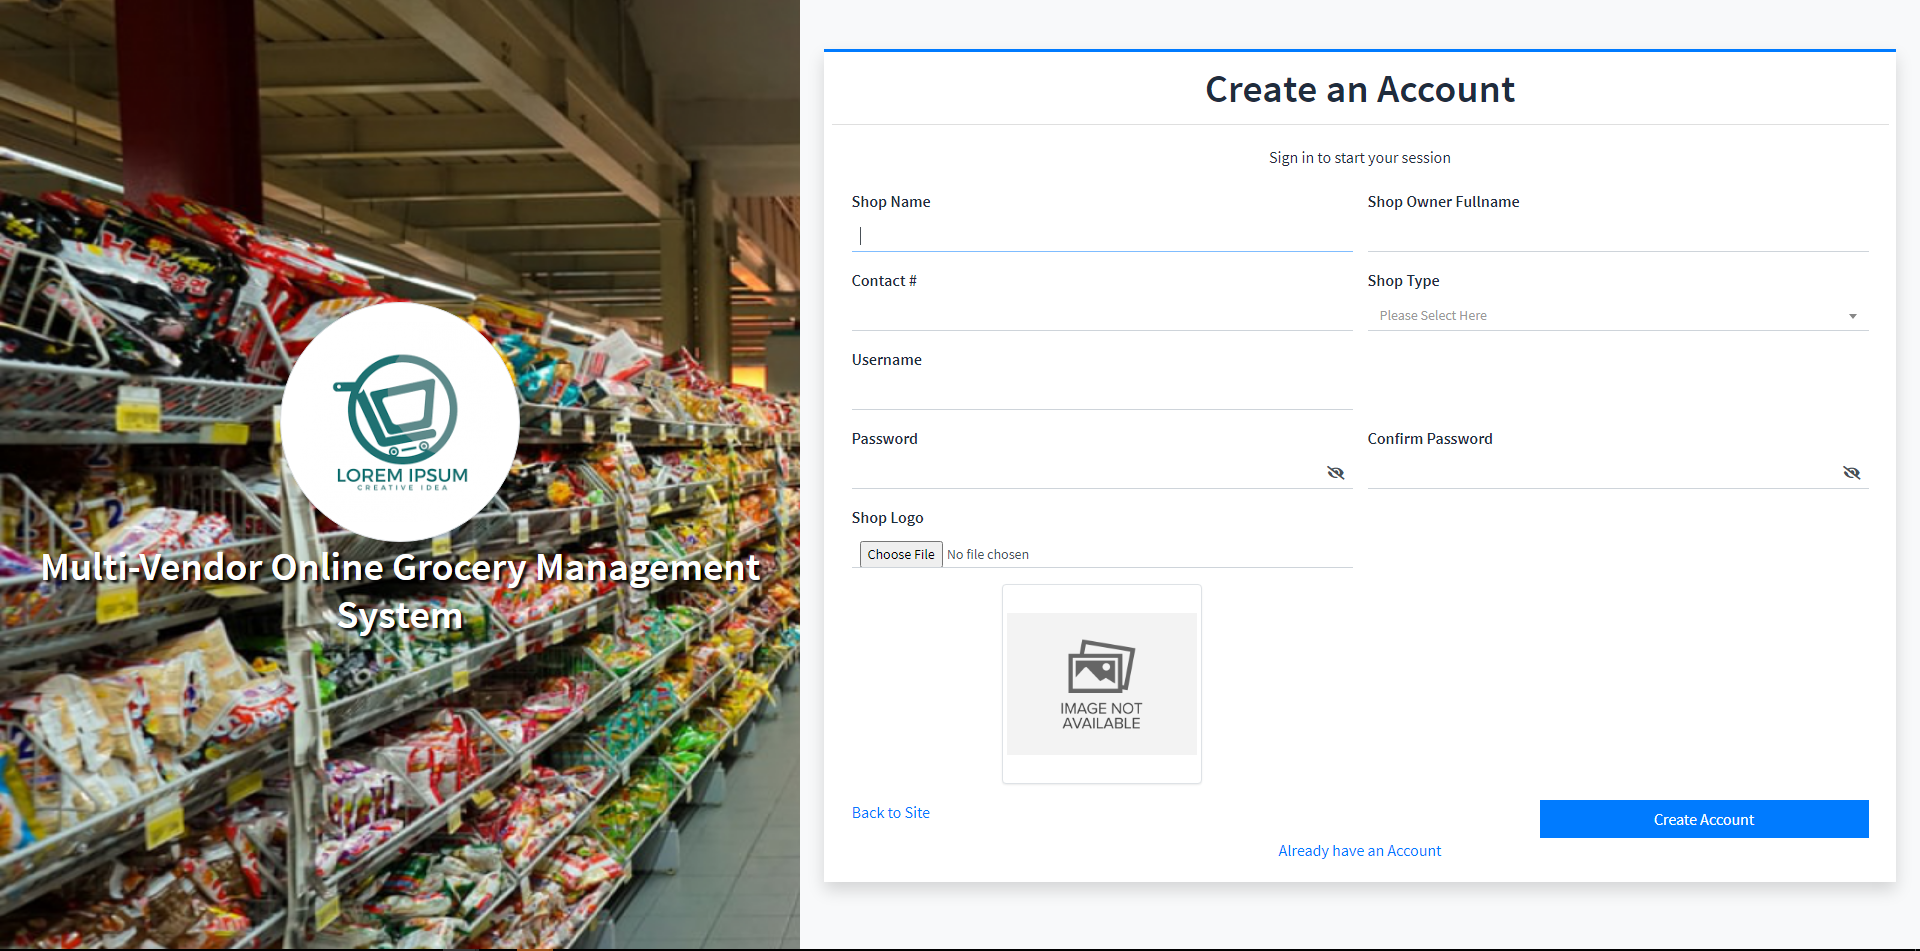1920x951 pixels.
Task: Focus the Shop Owner Fullname field
Action: (x=1617, y=236)
